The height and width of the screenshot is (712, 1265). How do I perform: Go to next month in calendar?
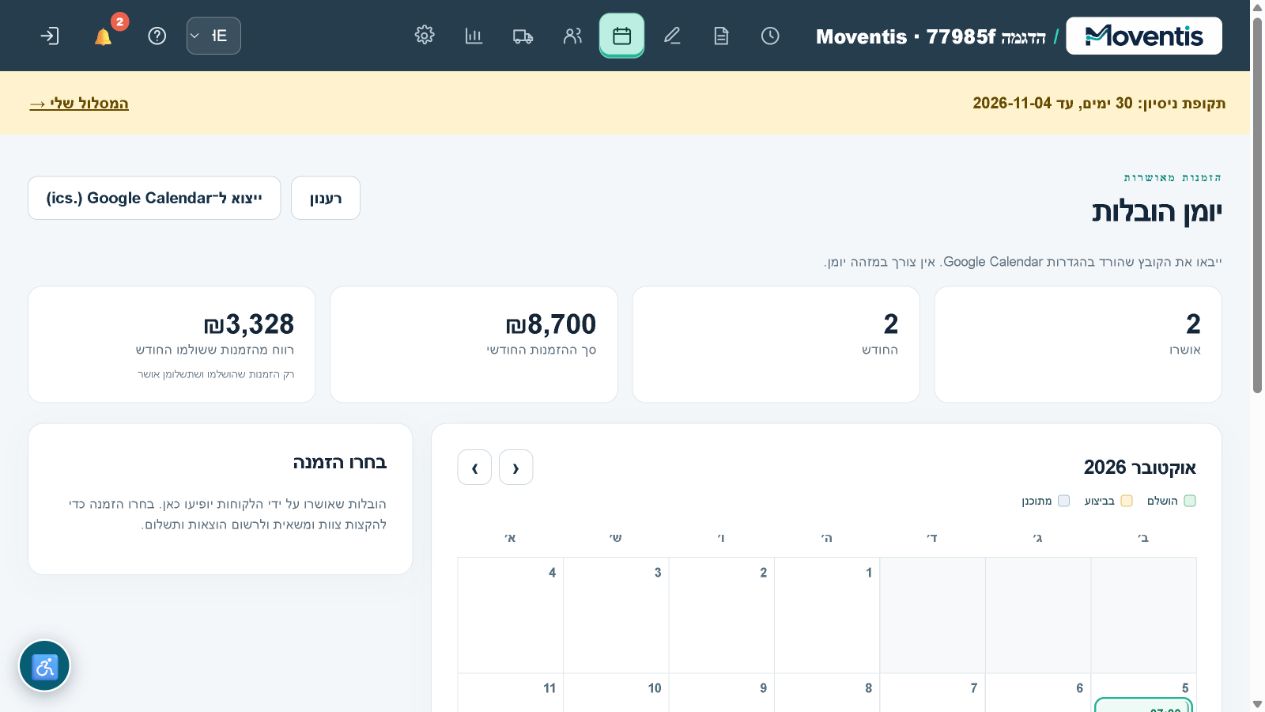[x=475, y=467]
